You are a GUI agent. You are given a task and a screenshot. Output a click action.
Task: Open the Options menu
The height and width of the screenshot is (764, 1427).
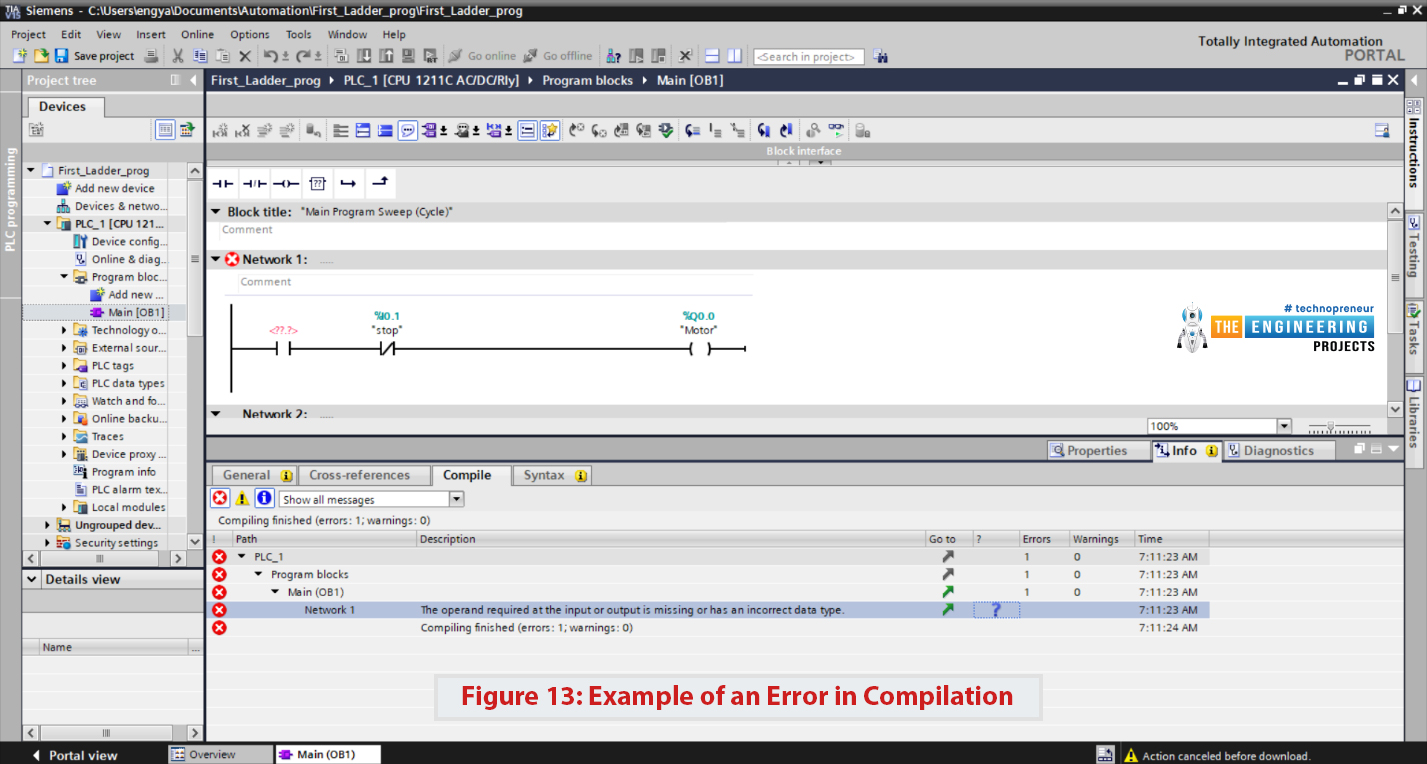tap(250, 34)
